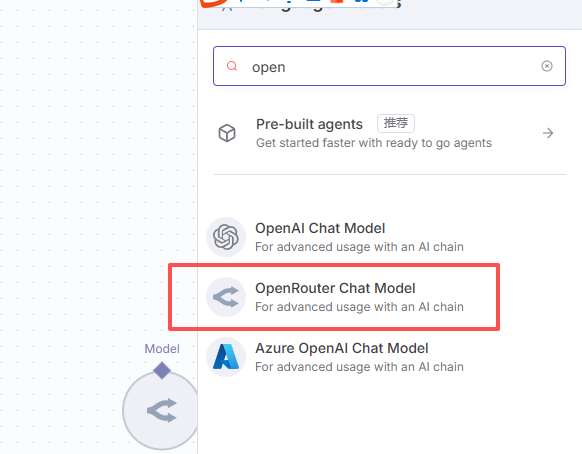This screenshot has width=582, height=454.
Task: Expand Pre-built agents with the right arrow
Action: click(x=548, y=133)
